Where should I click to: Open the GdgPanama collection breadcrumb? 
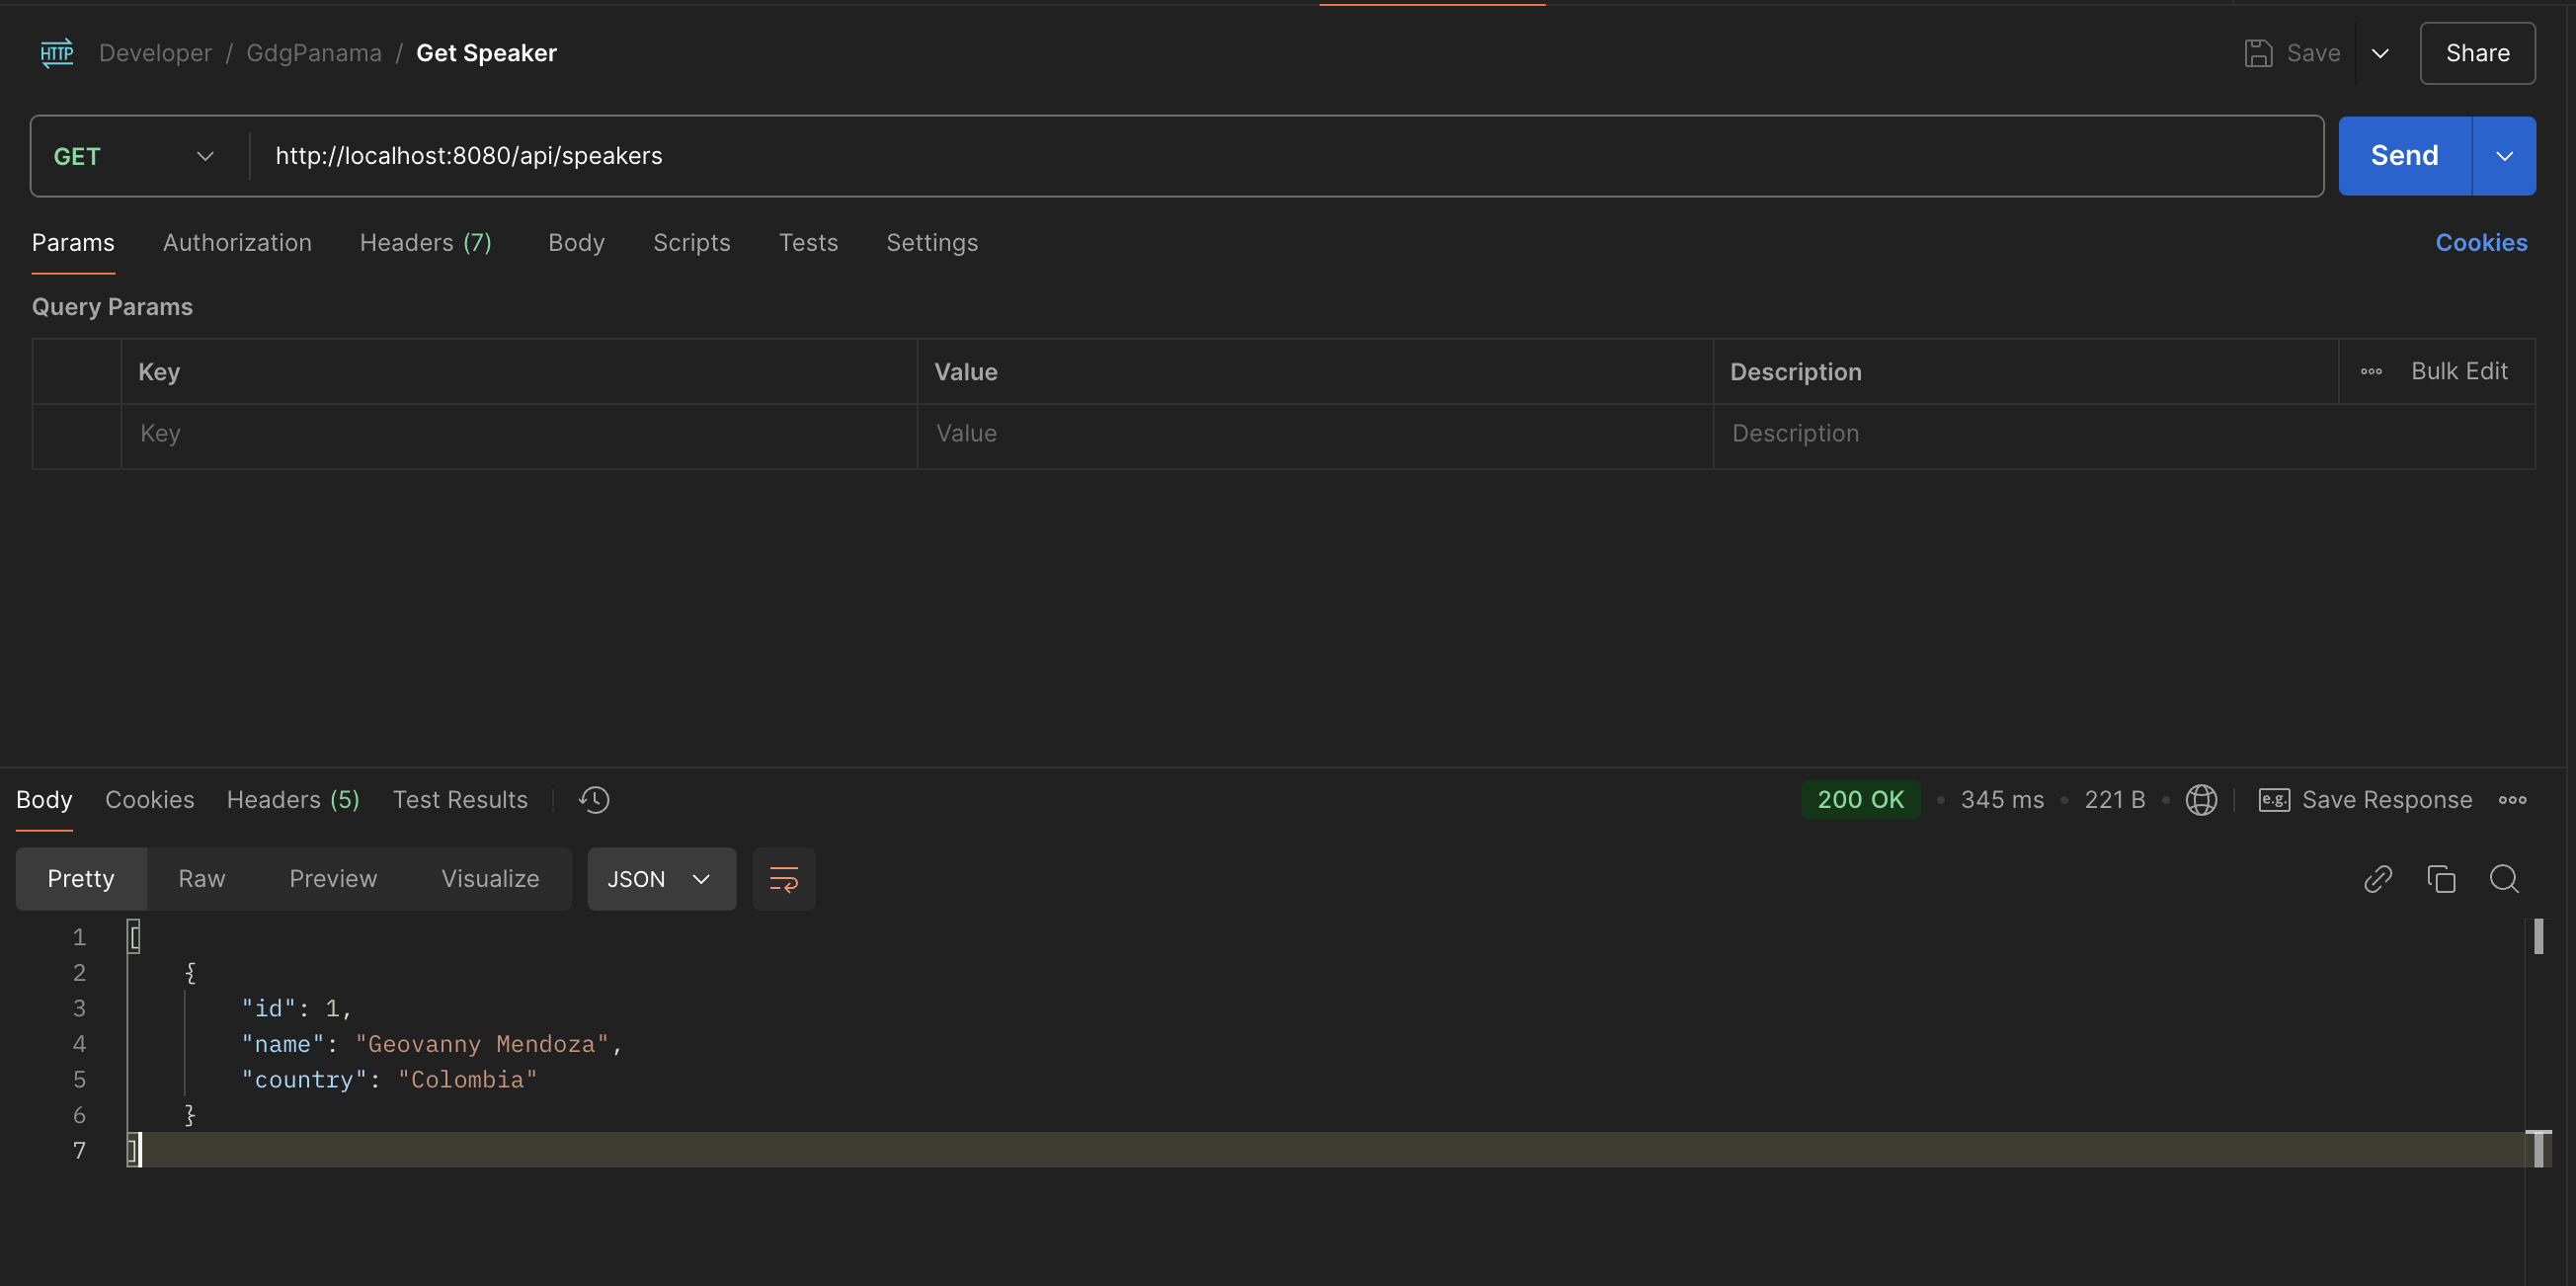click(x=313, y=53)
